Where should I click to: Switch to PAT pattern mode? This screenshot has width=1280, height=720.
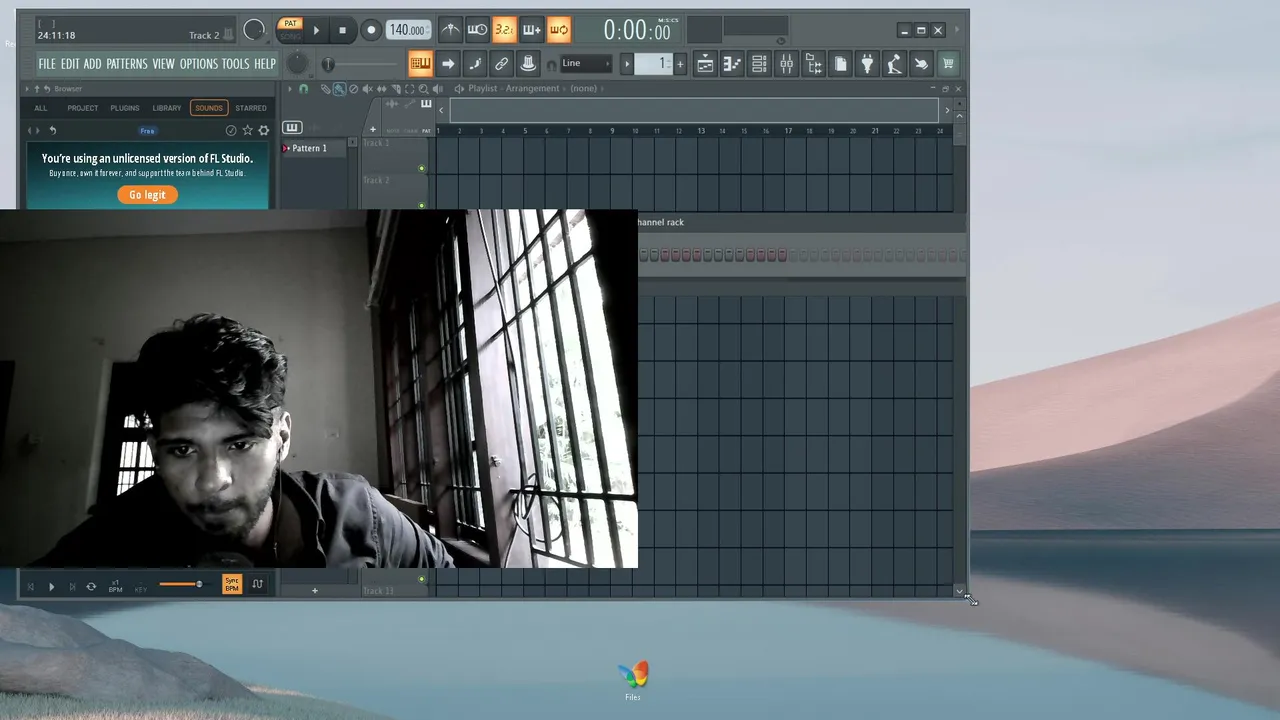point(290,23)
